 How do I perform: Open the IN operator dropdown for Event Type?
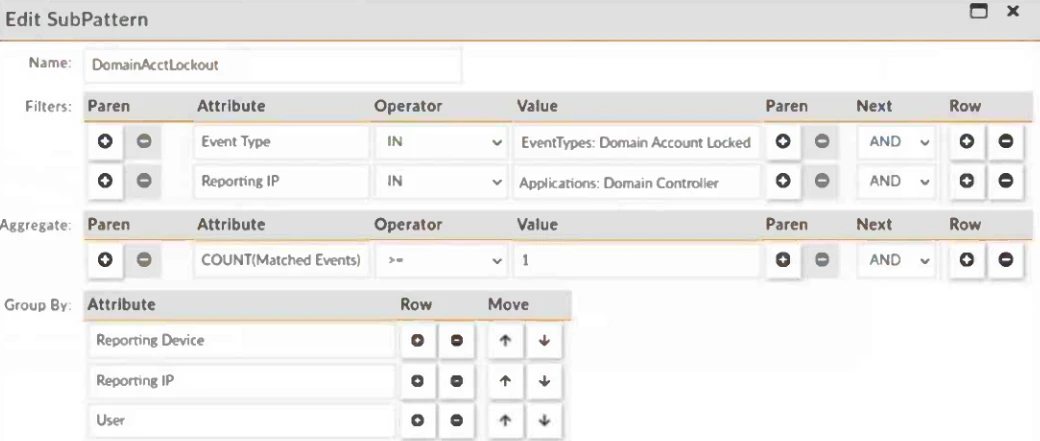pos(440,142)
